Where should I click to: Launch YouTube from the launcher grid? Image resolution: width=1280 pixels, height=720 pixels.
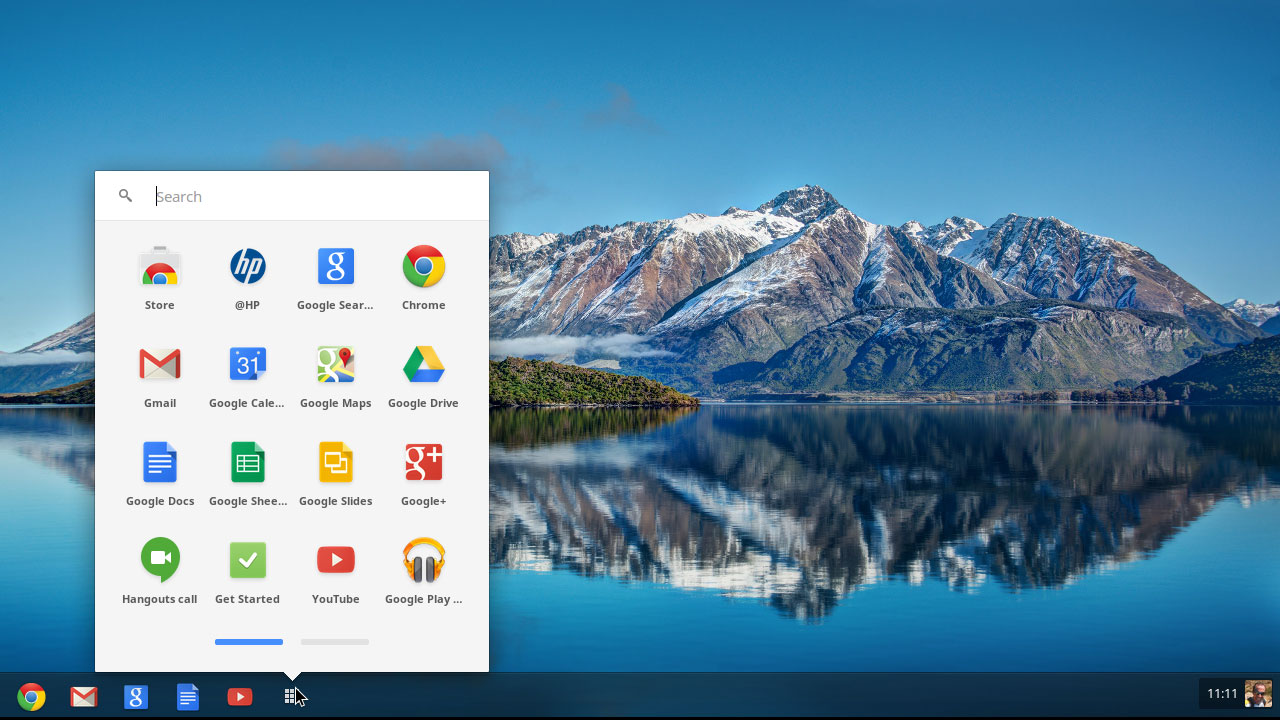tap(336, 561)
